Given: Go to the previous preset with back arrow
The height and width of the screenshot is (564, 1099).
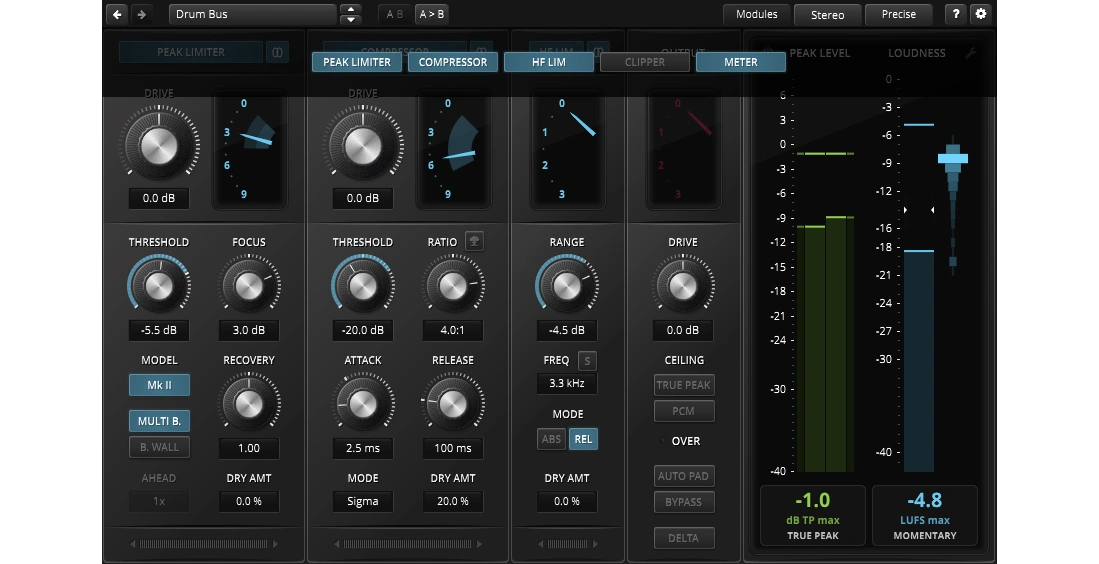Looking at the screenshot, I should click(x=117, y=14).
